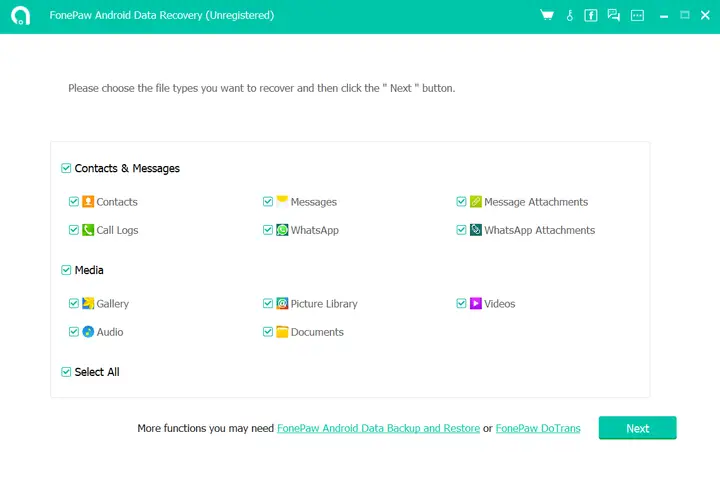Open the feedback chat bubbles icon
Image resolution: width=720 pixels, height=486 pixels.
tap(614, 15)
